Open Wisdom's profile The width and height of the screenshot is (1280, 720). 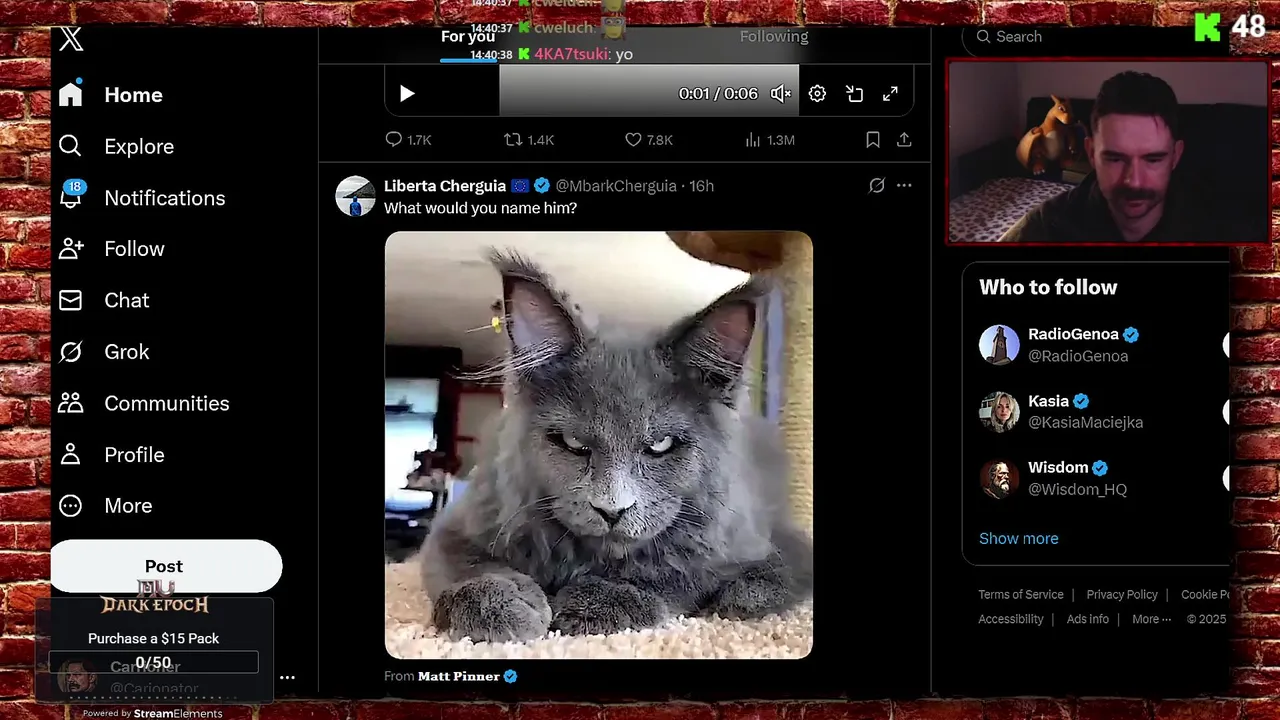pos(1058,467)
